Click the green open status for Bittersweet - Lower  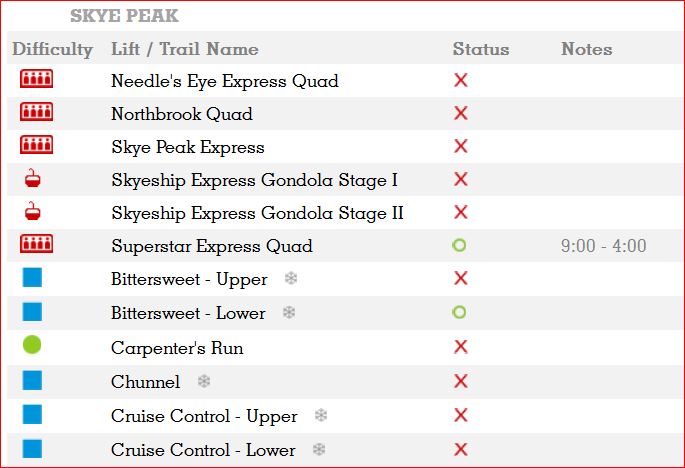coord(459,312)
